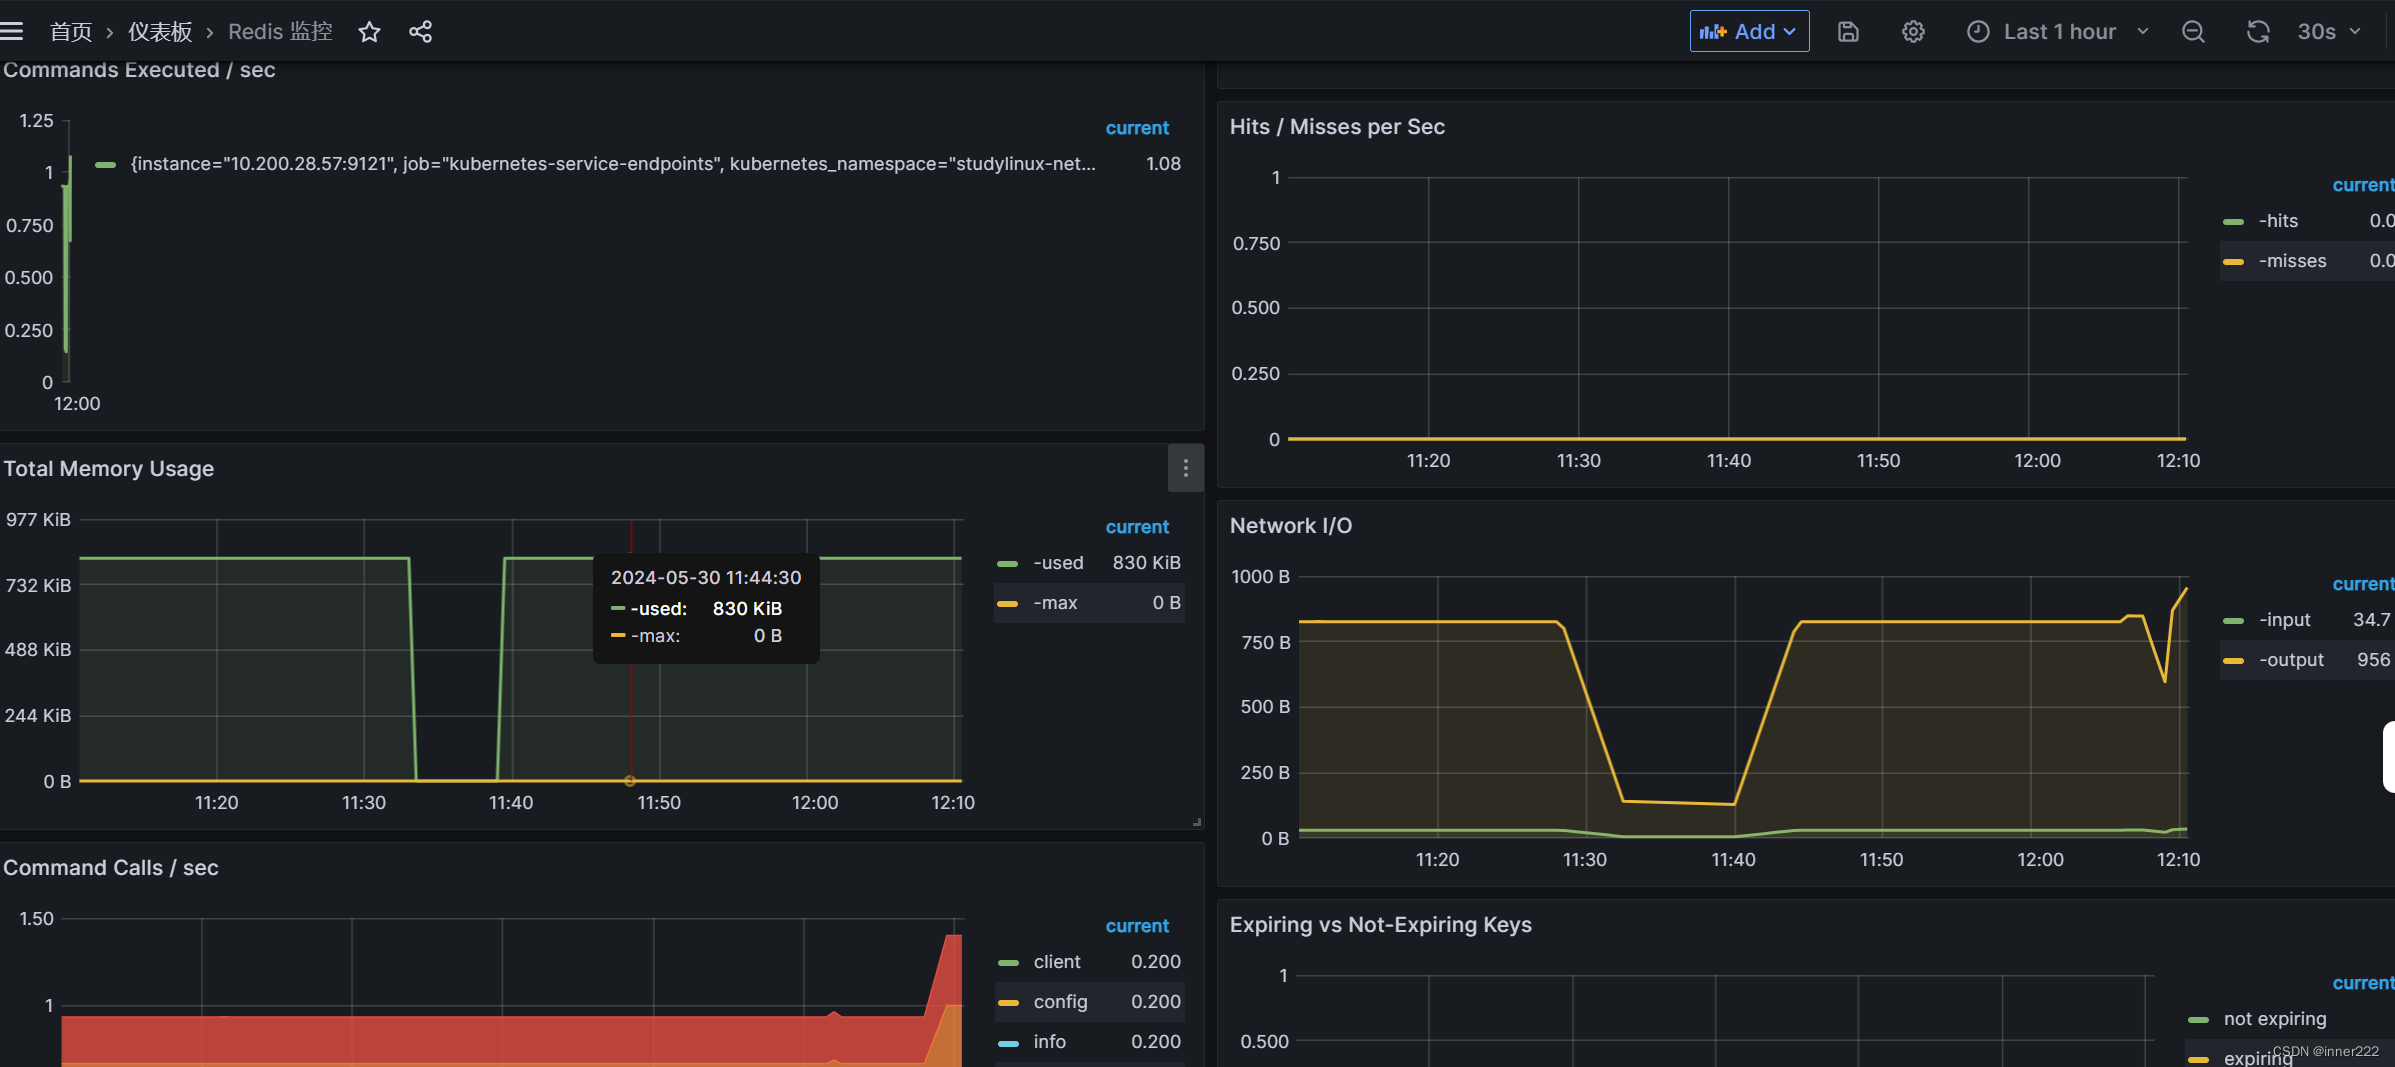
Task: Toggle not expiring series in legend
Action: [x=2275, y=1019]
